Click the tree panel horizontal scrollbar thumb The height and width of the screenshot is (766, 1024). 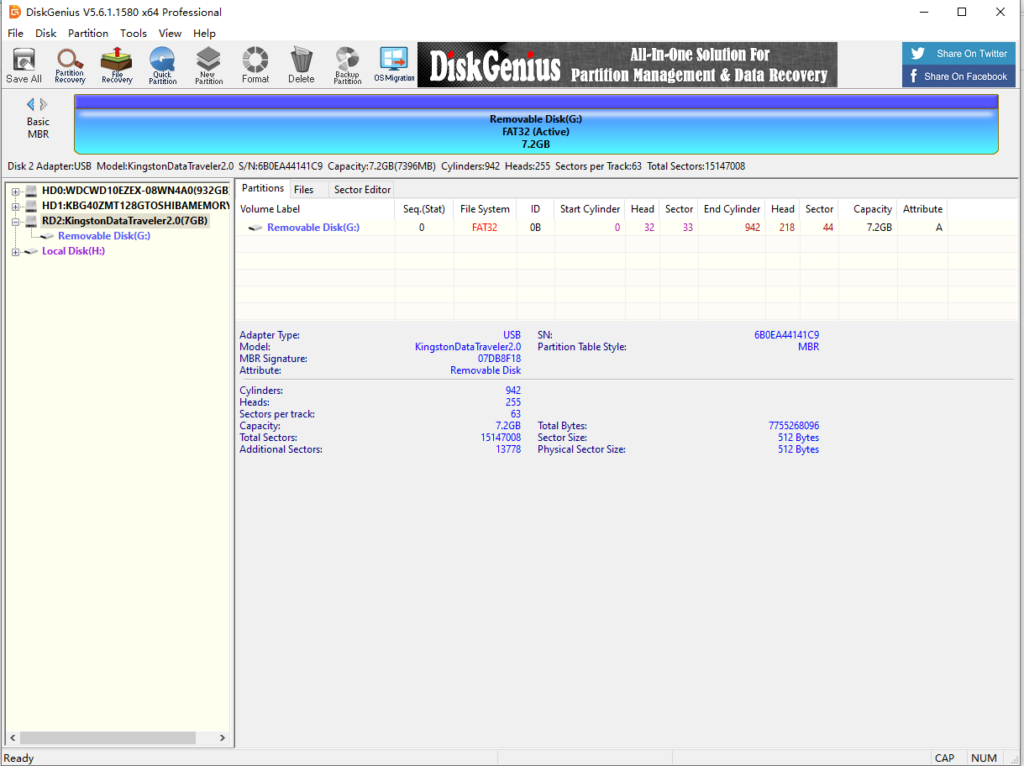(108, 738)
